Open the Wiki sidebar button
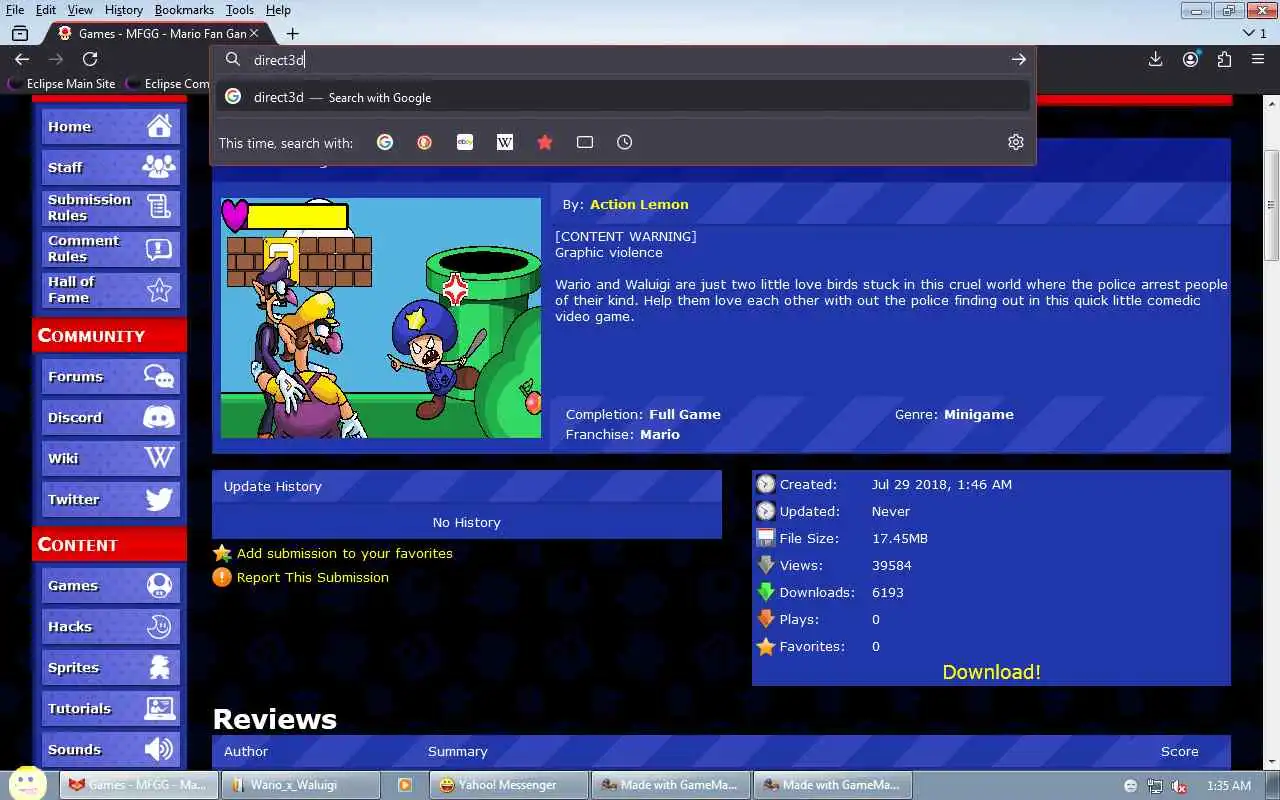This screenshot has width=1280, height=800. click(110, 458)
